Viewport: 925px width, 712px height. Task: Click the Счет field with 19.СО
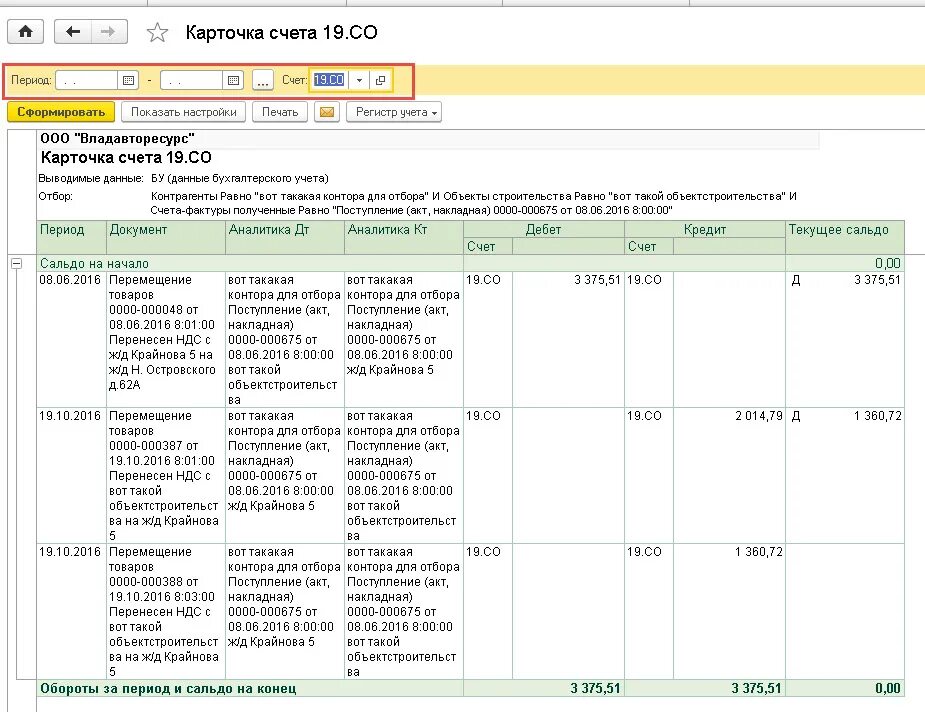329,80
